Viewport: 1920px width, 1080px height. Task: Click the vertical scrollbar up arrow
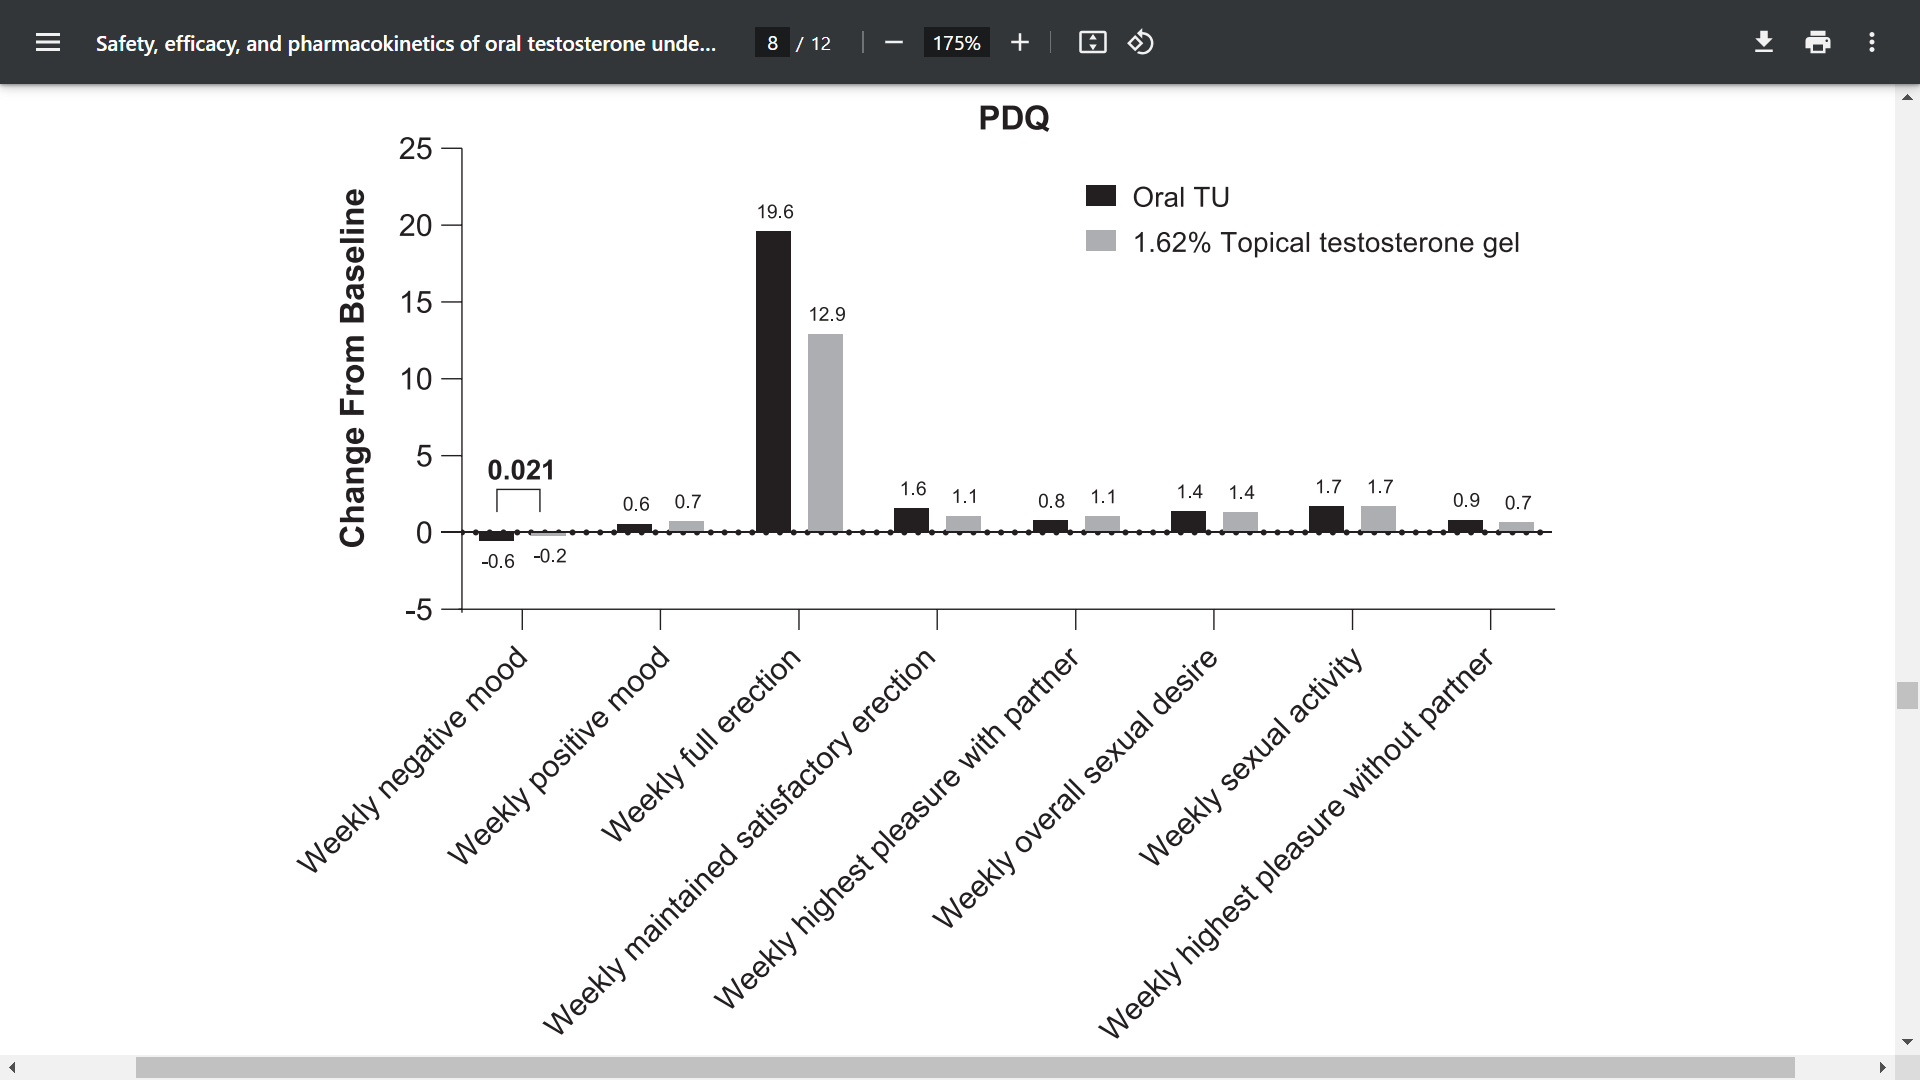pos(1907,97)
